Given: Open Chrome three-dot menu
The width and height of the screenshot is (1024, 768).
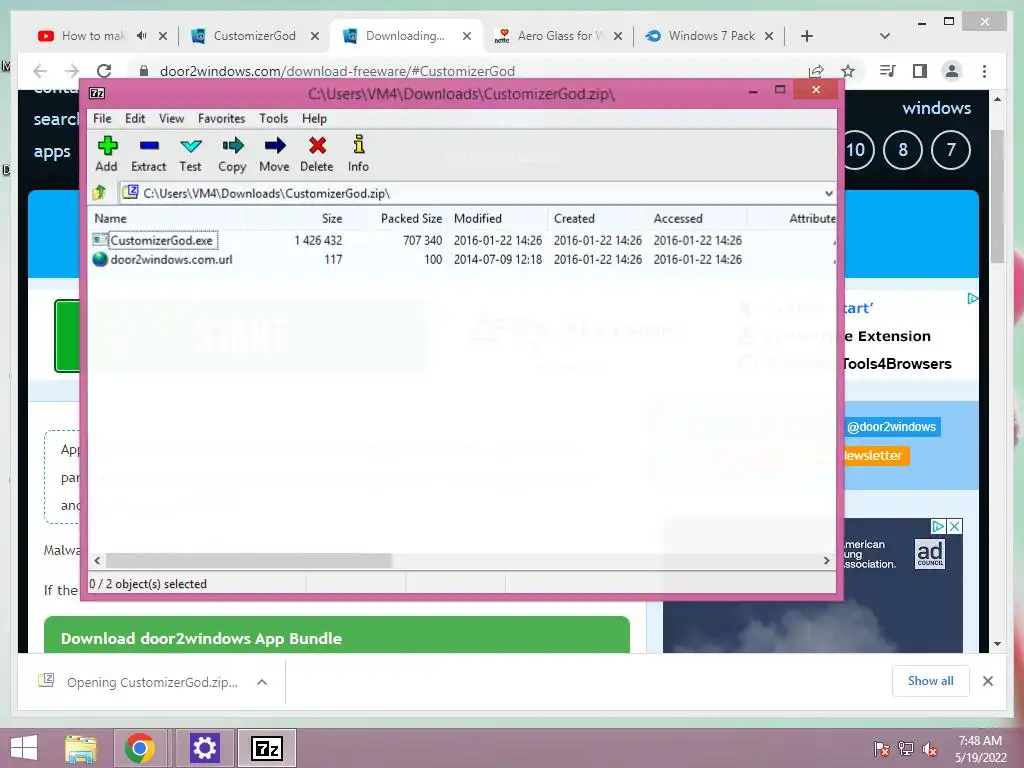Looking at the screenshot, I should coord(984,71).
